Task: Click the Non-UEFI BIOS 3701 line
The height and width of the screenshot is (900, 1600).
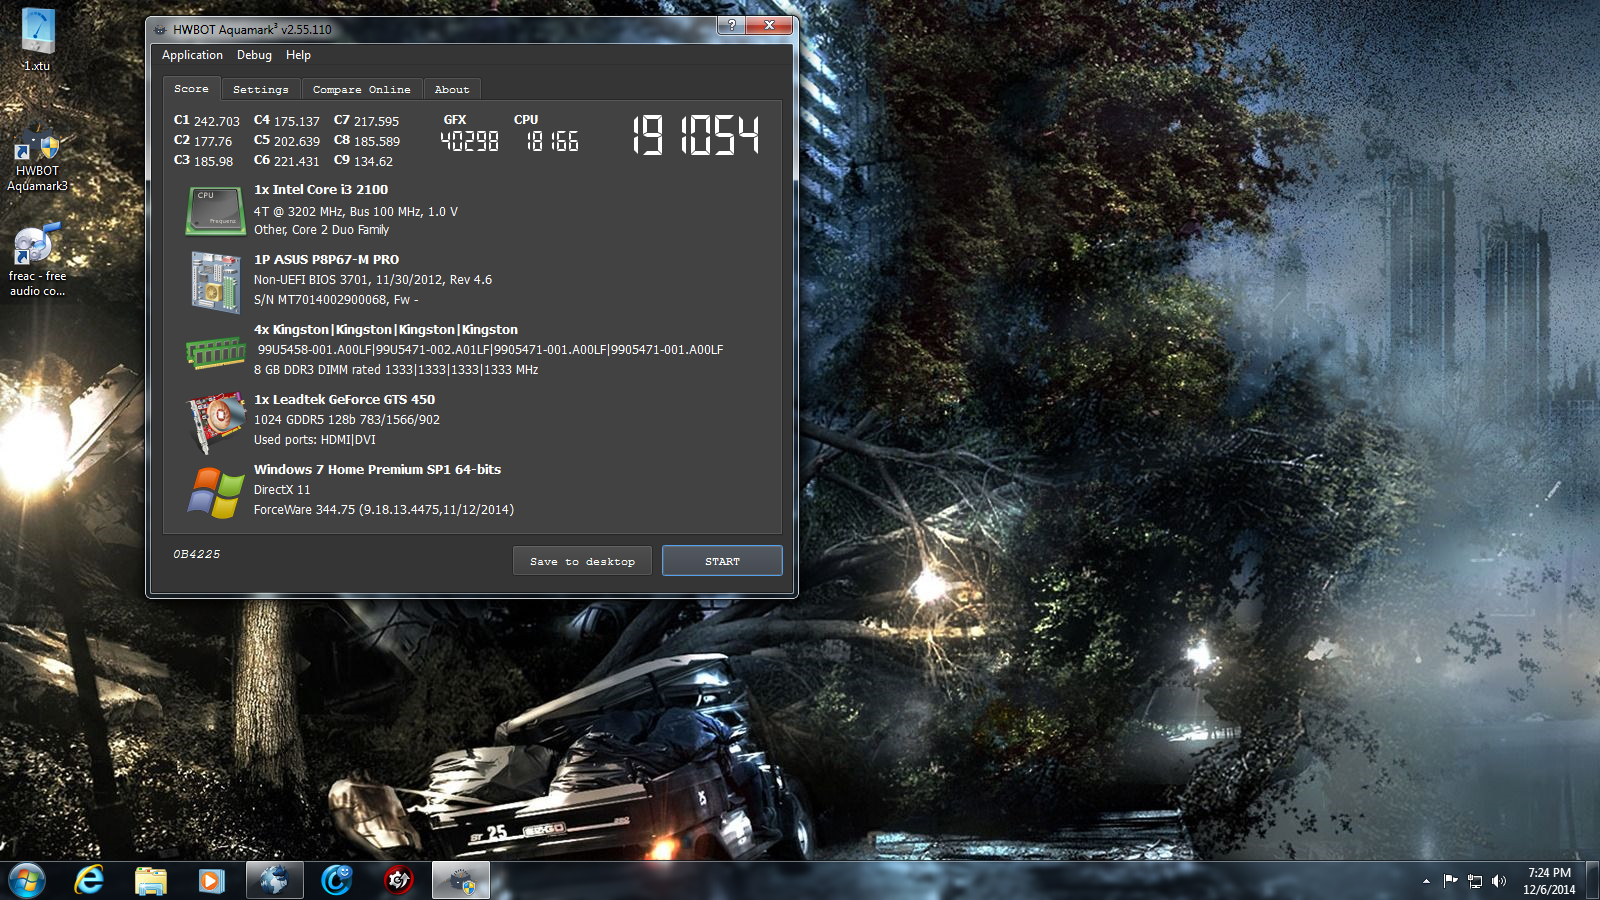Action: (x=373, y=280)
